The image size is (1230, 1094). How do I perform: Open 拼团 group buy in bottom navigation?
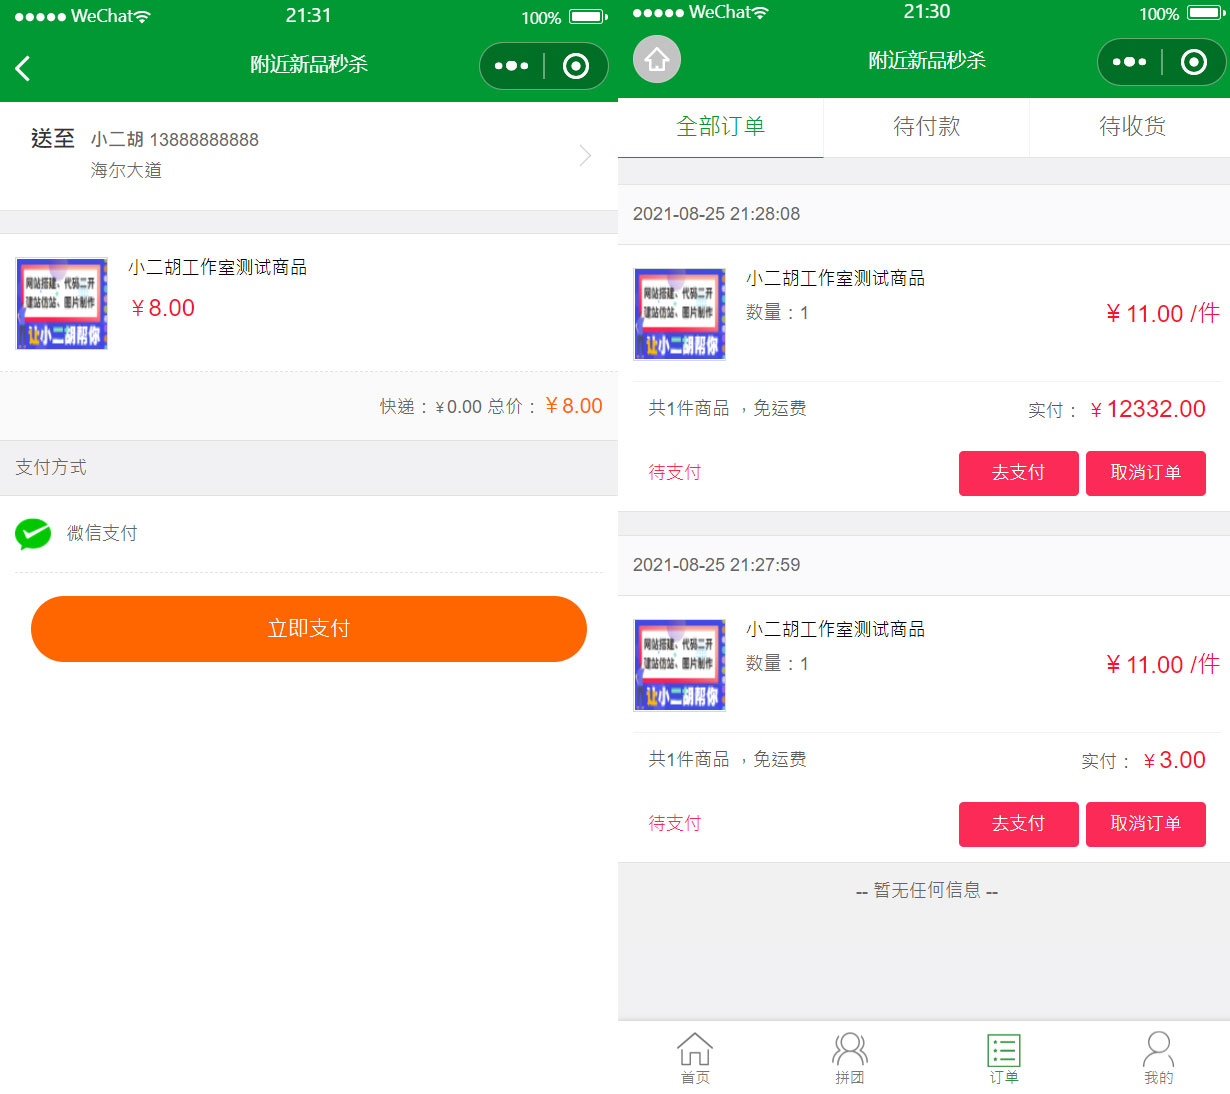click(x=849, y=1058)
